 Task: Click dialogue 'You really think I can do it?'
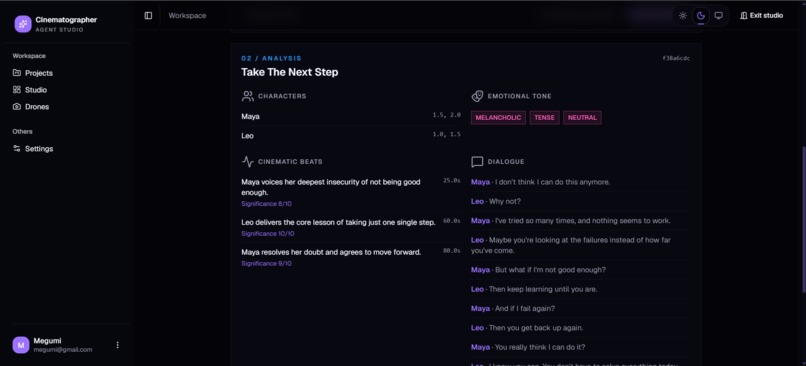point(540,347)
